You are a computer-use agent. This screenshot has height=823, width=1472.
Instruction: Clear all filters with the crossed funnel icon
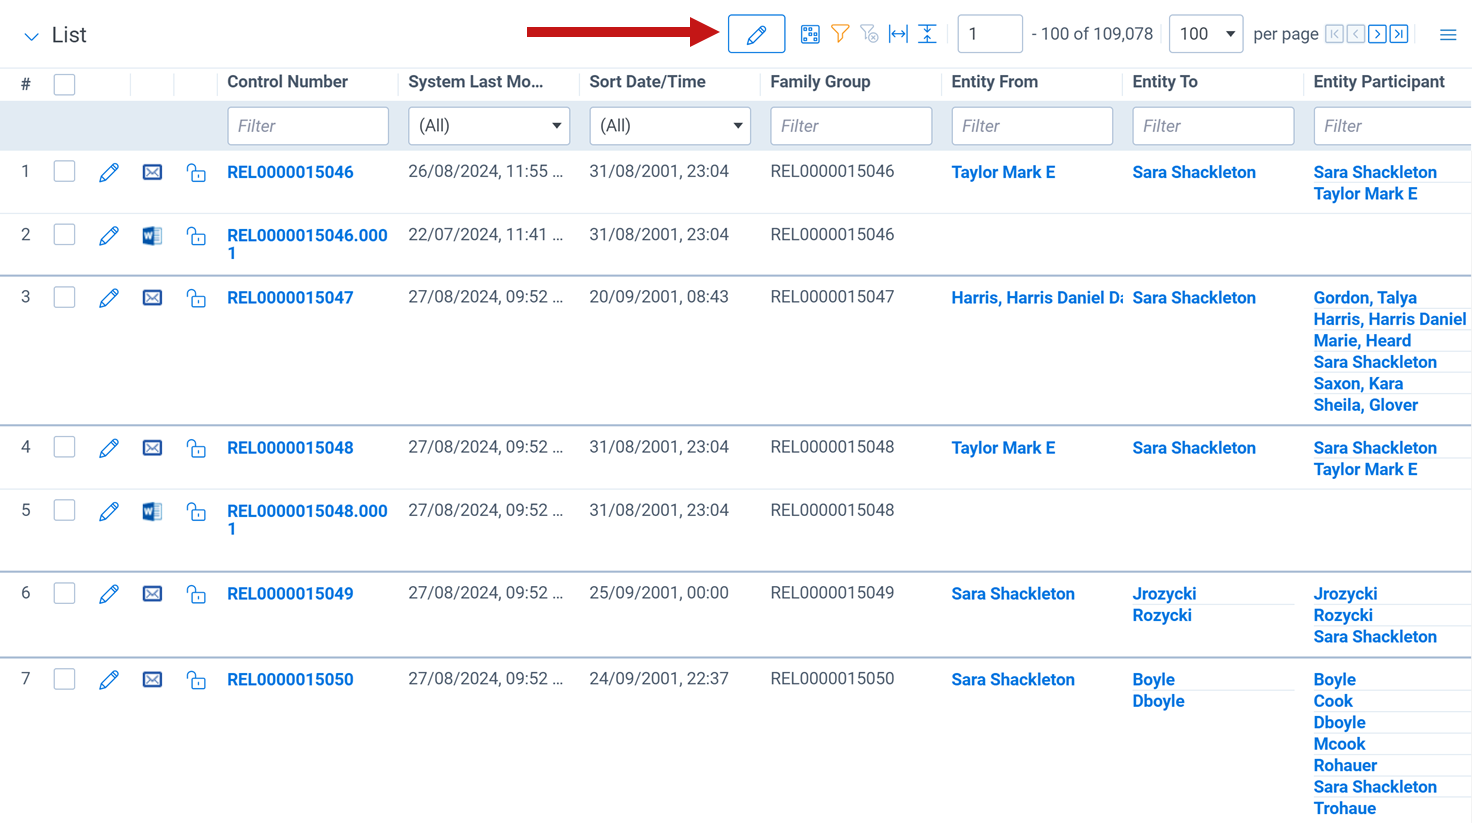point(869,34)
